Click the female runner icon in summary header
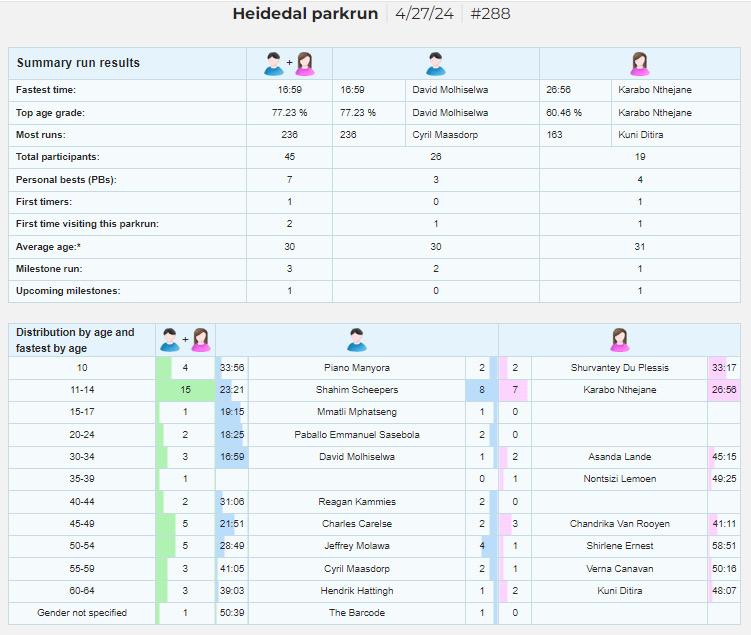 (x=639, y=64)
